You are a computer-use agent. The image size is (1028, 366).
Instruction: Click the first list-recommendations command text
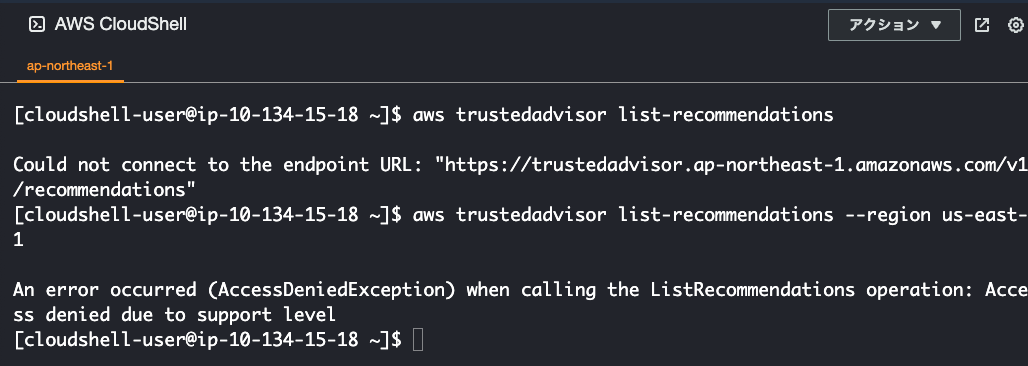(726, 115)
